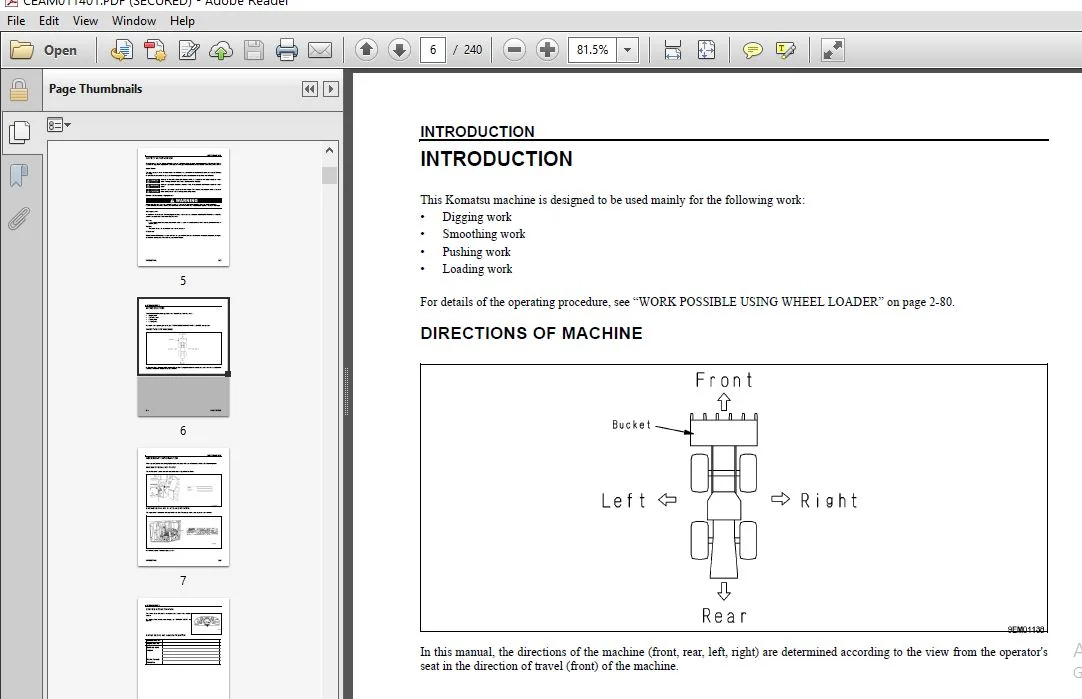Select page 5 thumbnail
Screen dimensions: 1082x699
pyautogui.click(x=184, y=207)
